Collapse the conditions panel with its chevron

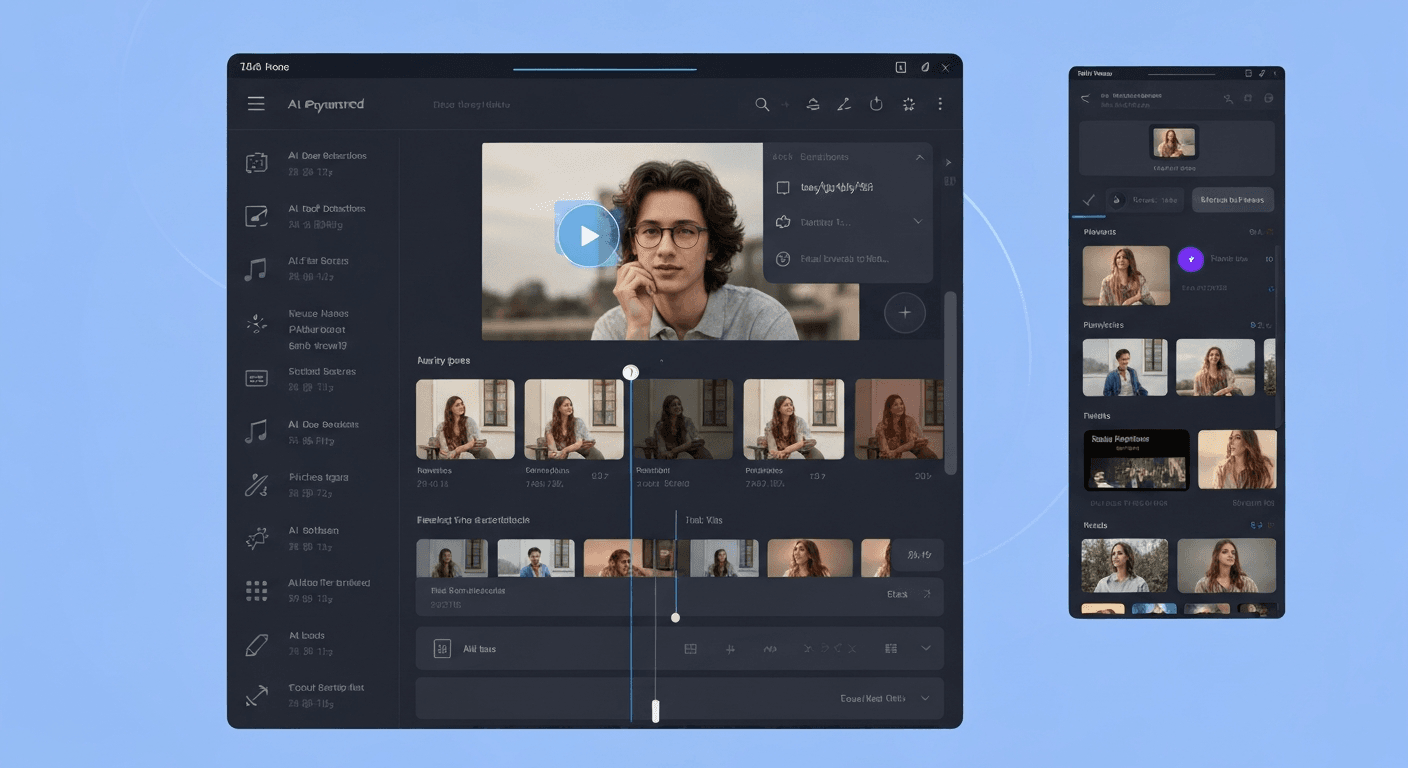point(920,156)
